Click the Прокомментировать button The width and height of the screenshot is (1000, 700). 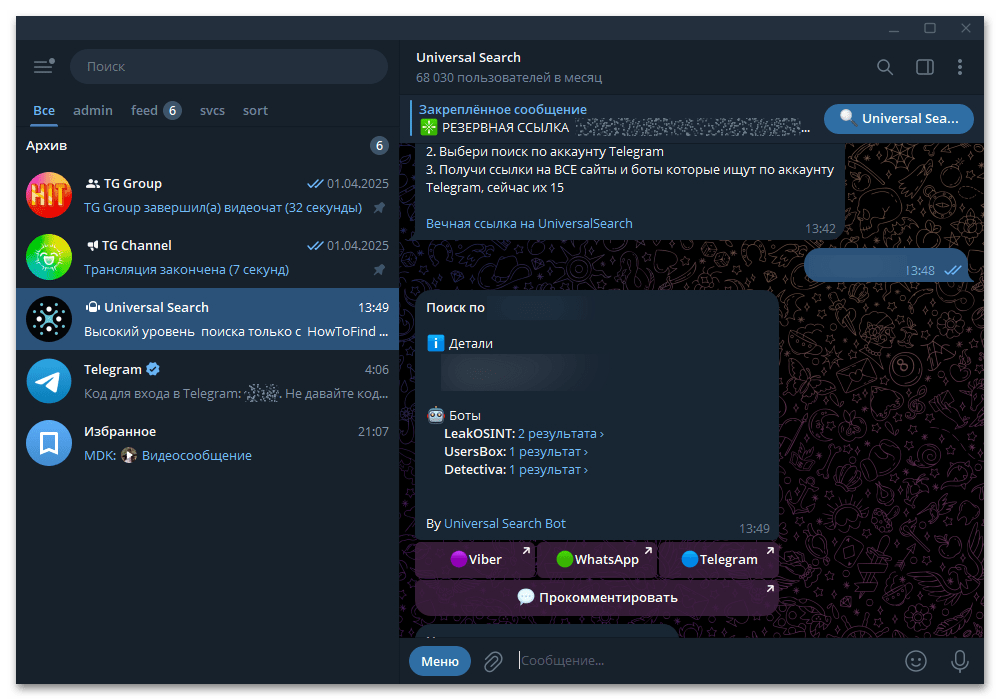597,597
